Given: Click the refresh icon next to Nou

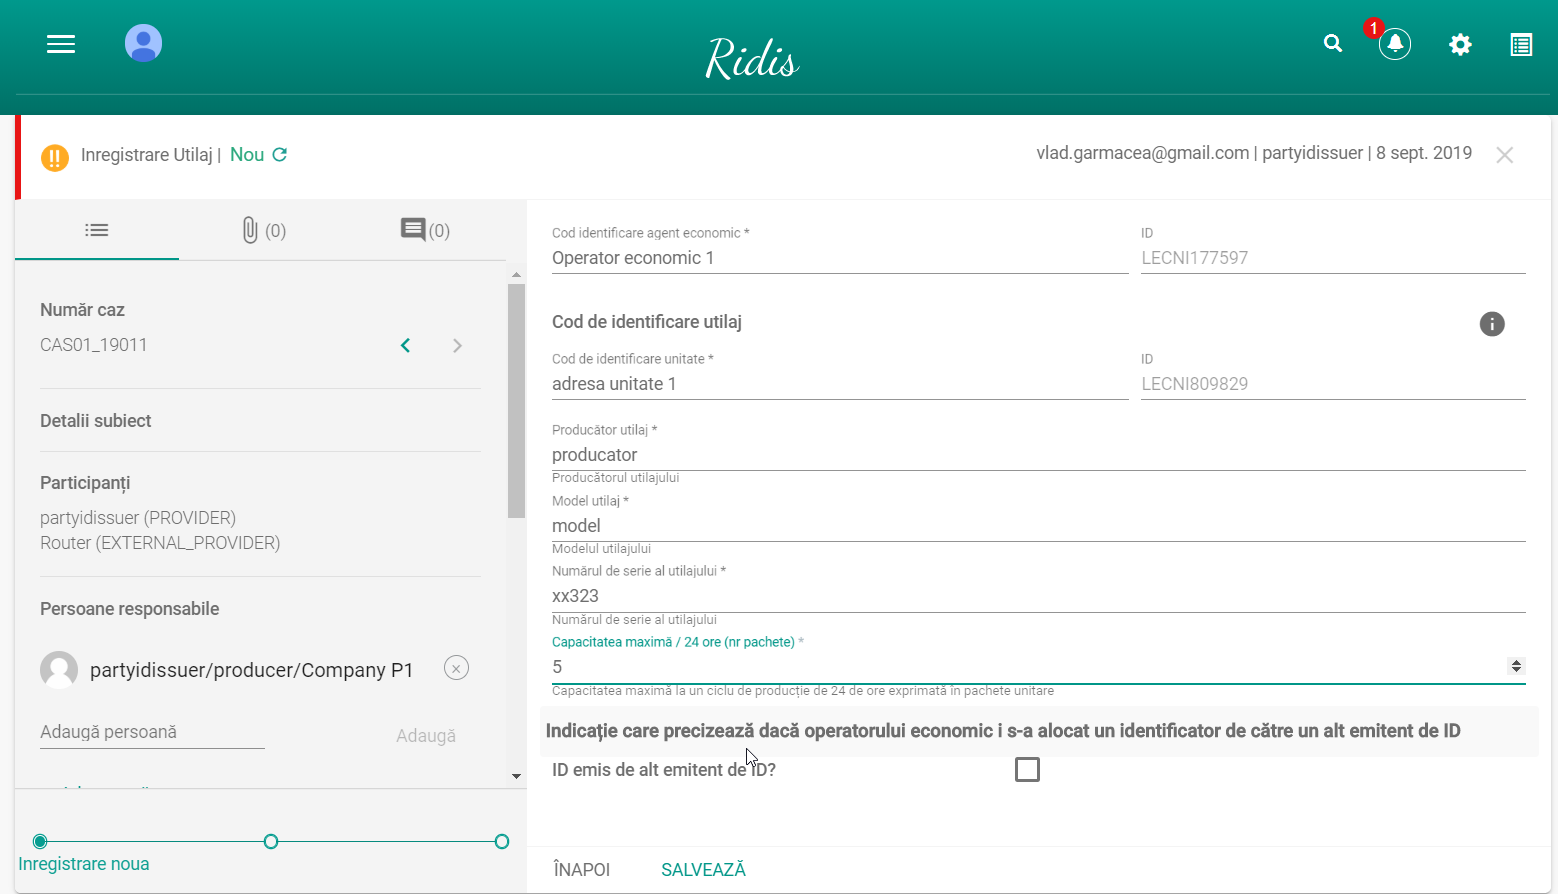Looking at the screenshot, I should click(280, 154).
